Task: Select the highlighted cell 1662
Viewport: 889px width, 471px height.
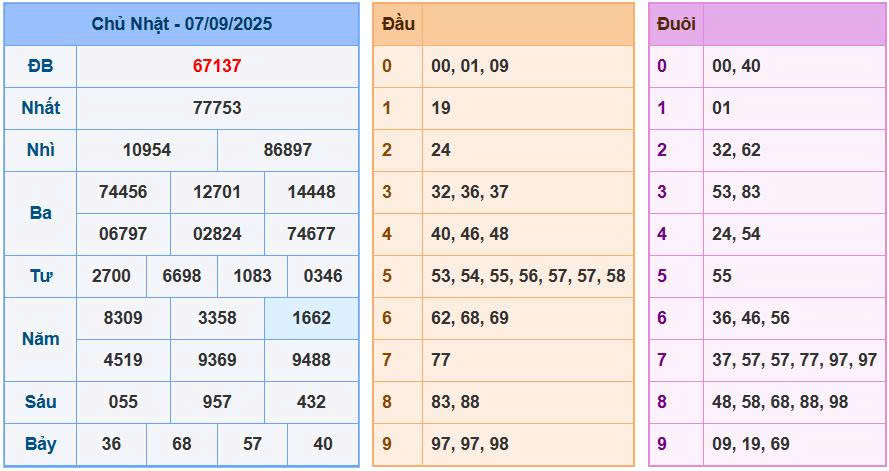Action: tap(311, 318)
